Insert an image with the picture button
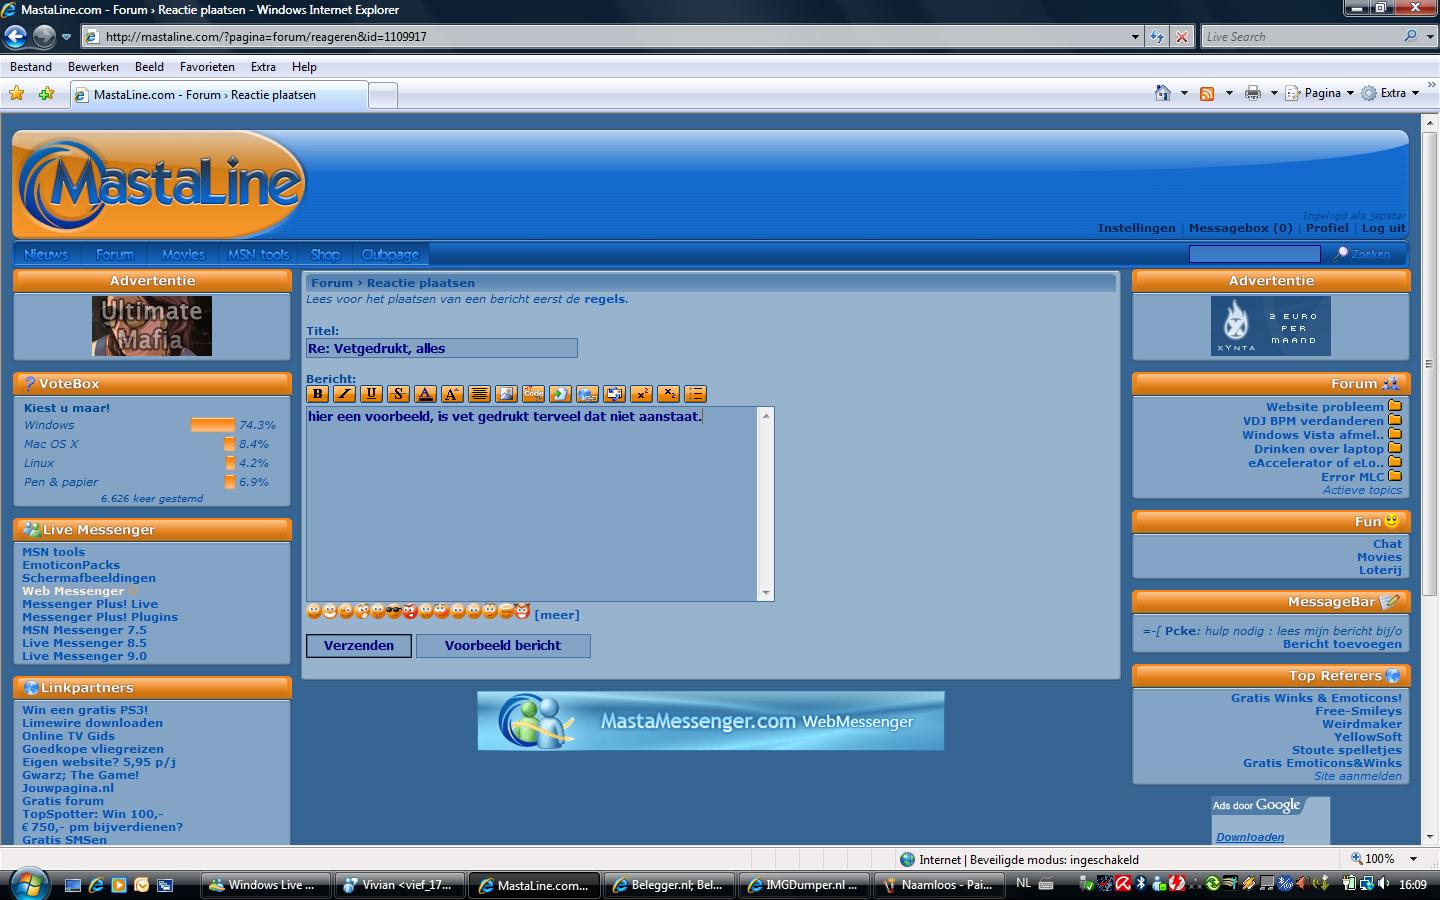1440x900 pixels. coord(506,394)
